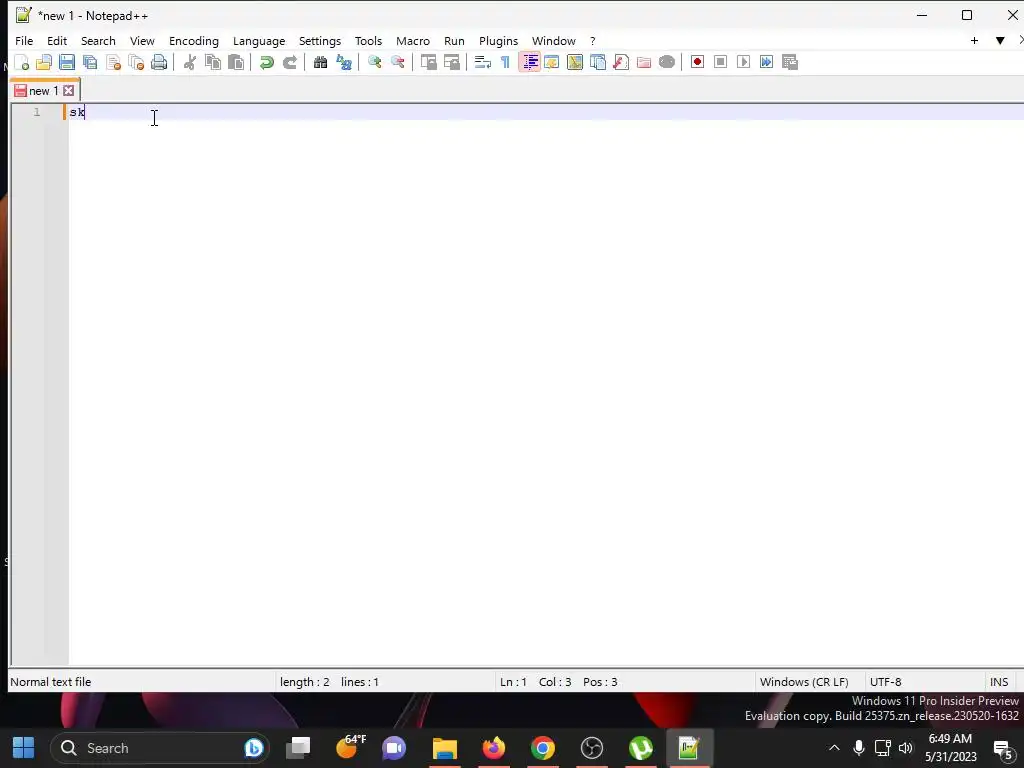Show hidden tray icons chevron
The image size is (1024, 768).
(x=834, y=748)
